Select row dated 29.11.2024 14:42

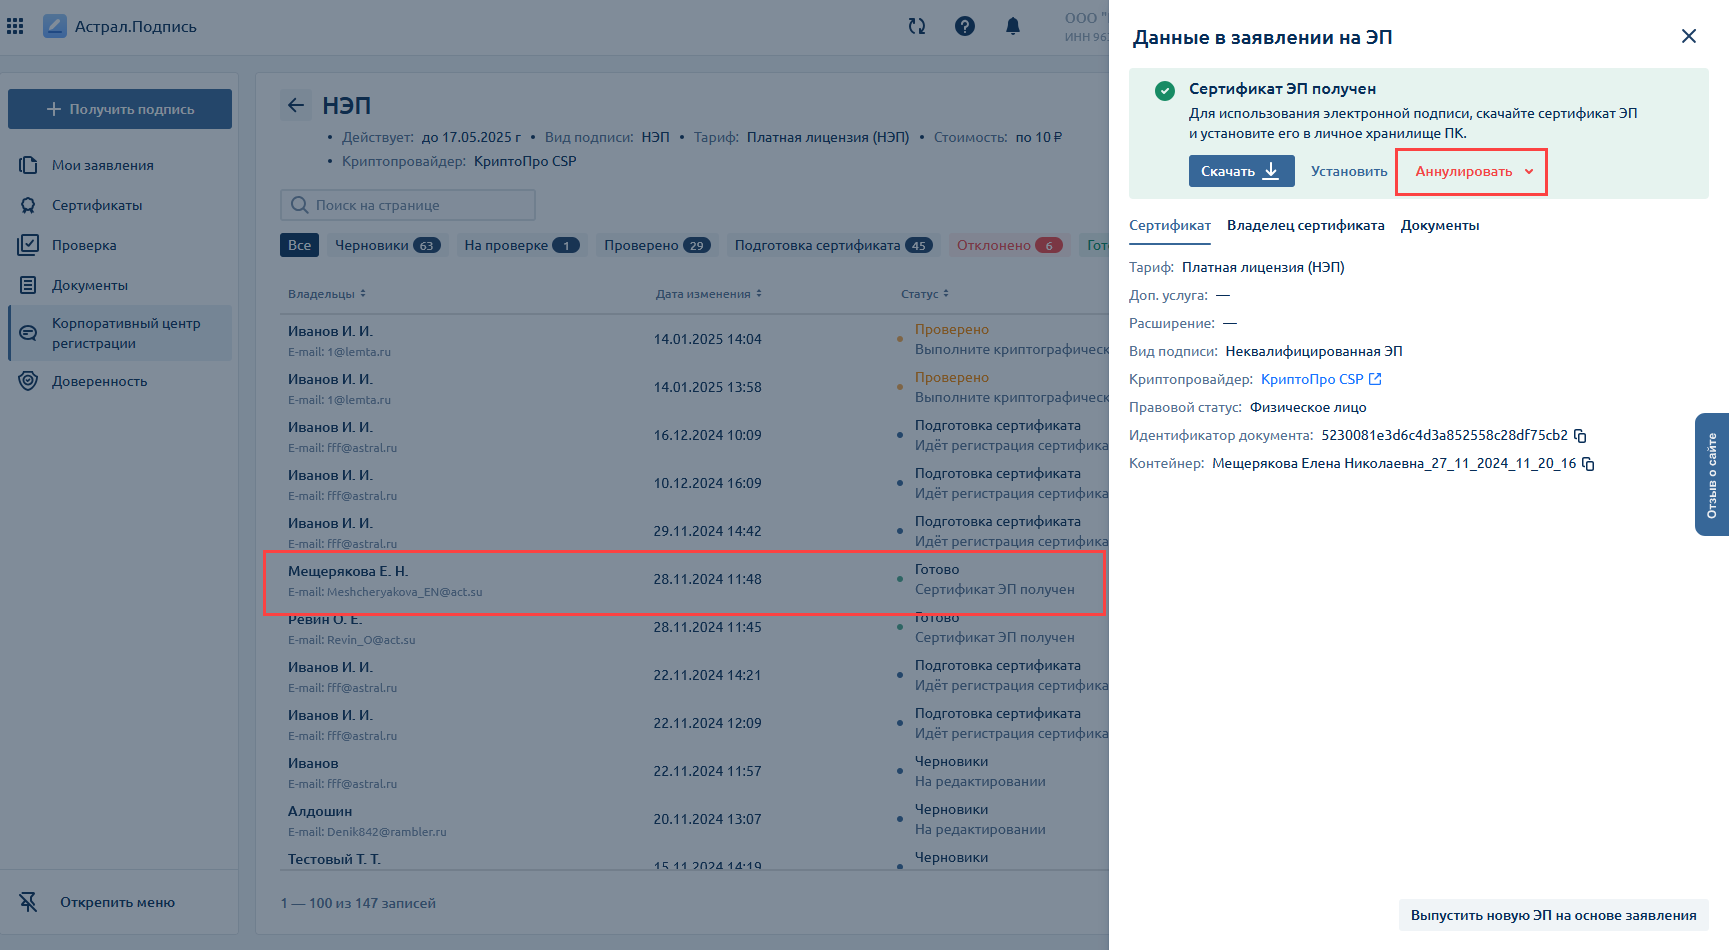coord(694,531)
